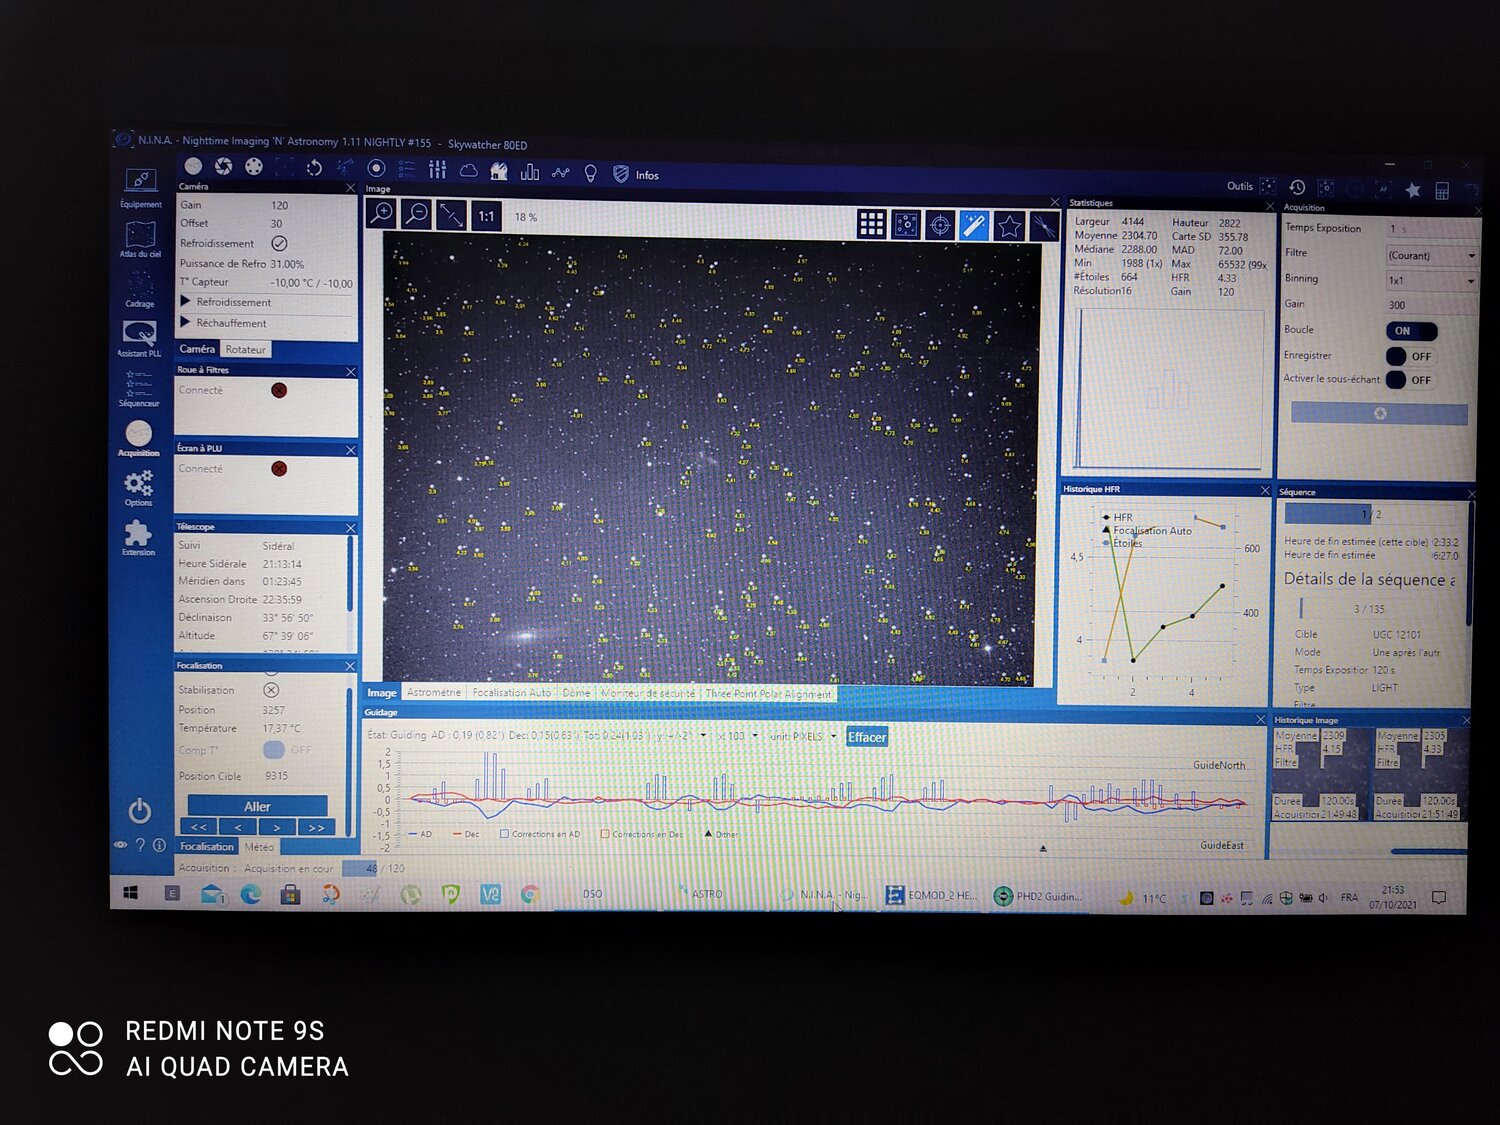This screenshot has height=1125, width=1500.
Task: Switch to the Dome tab
Action: [x=576, y=693]
